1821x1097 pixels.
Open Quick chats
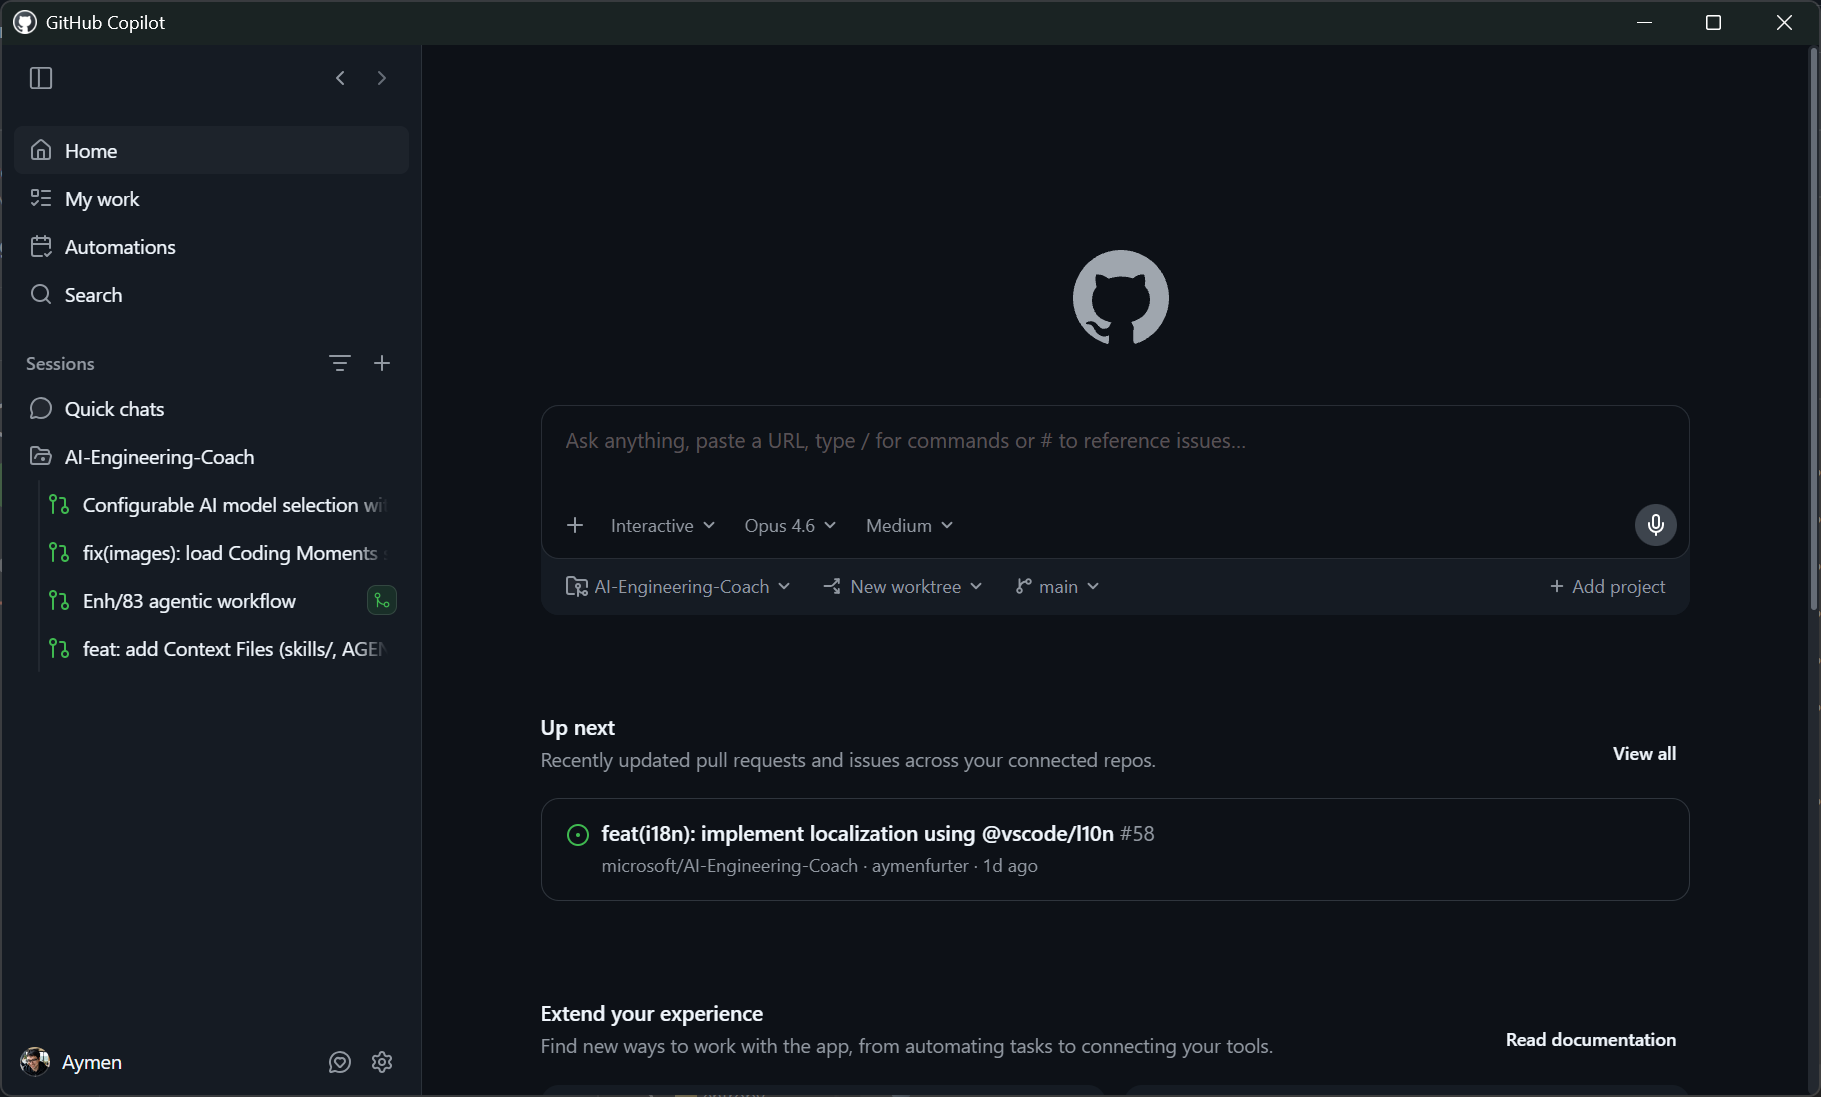coord(211,409)
